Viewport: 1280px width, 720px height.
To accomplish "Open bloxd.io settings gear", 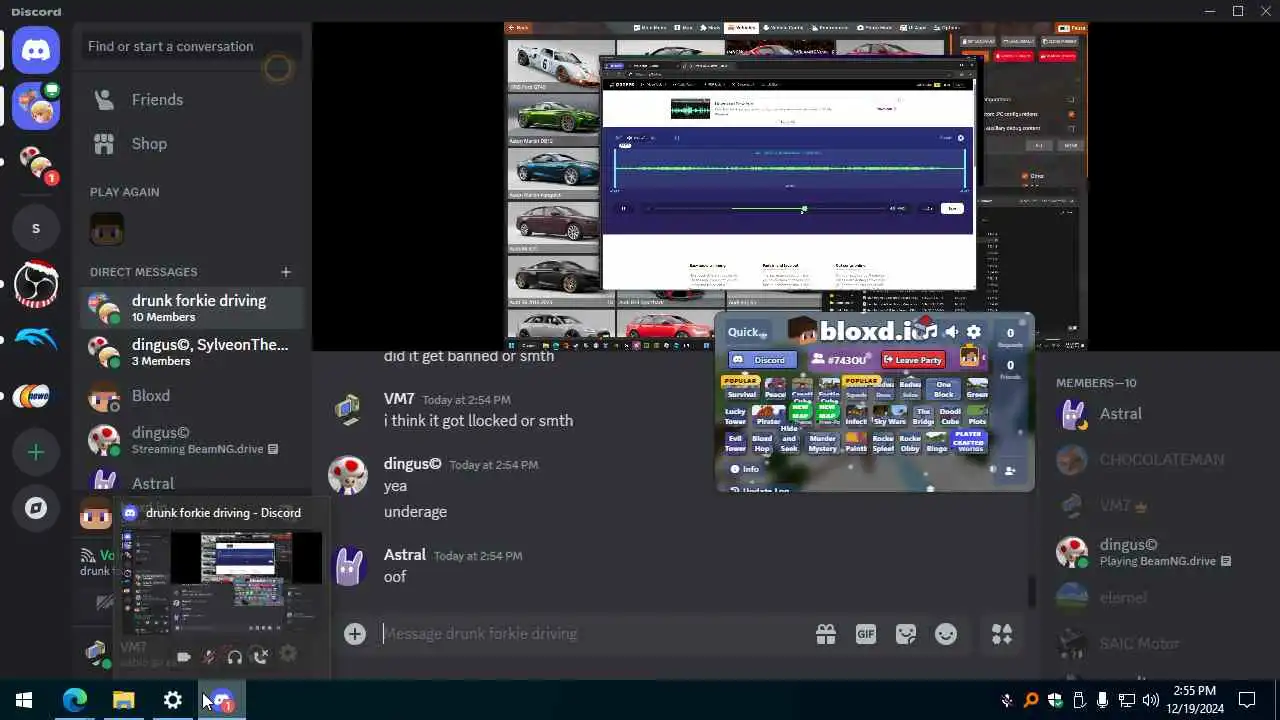I will [973, 332].
